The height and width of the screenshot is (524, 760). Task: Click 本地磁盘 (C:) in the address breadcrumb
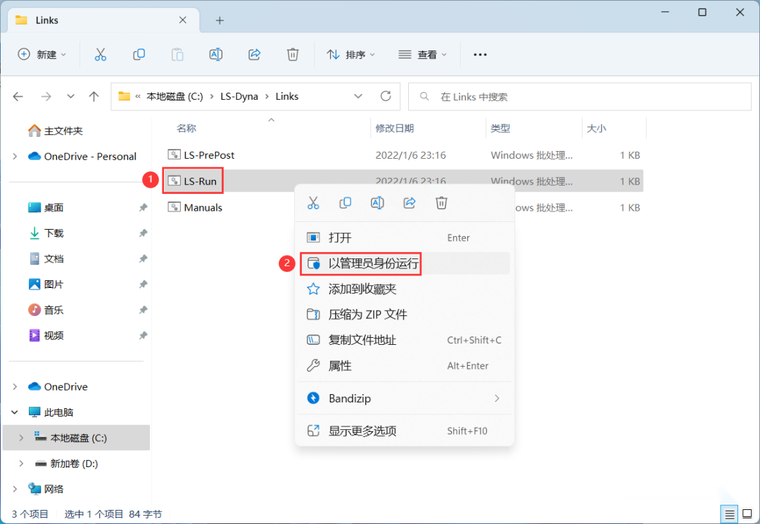174,96
